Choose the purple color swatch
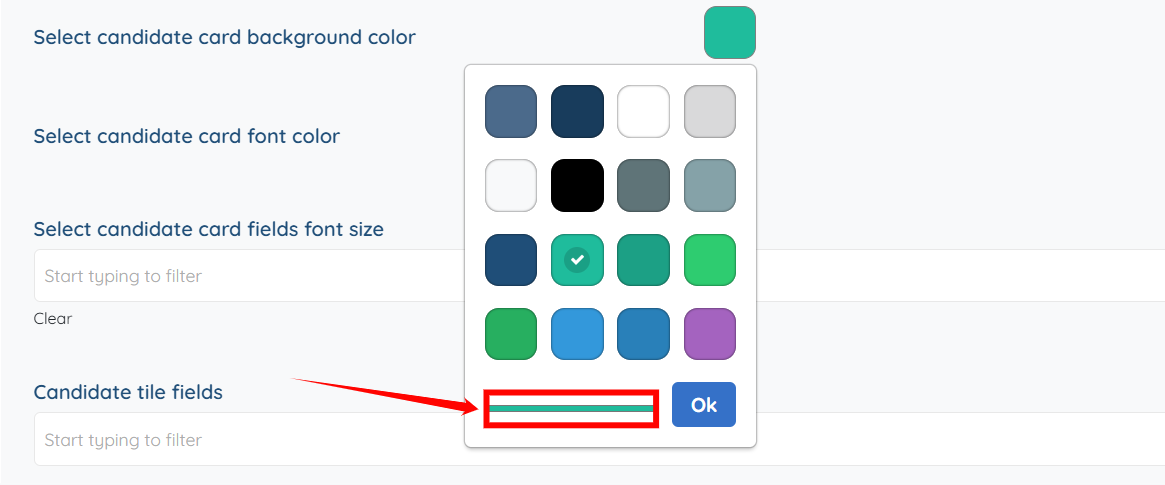Screen dimensions: 1165x485 point(710,334)
